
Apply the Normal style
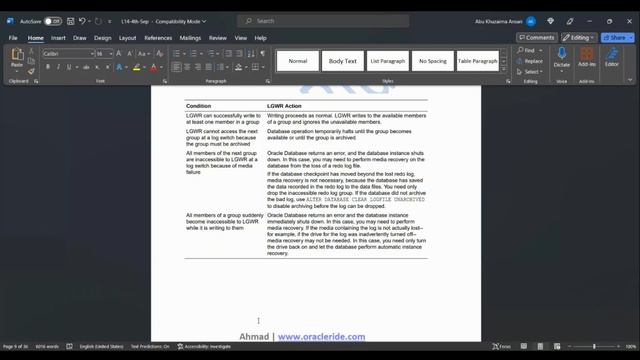(298, 61)
